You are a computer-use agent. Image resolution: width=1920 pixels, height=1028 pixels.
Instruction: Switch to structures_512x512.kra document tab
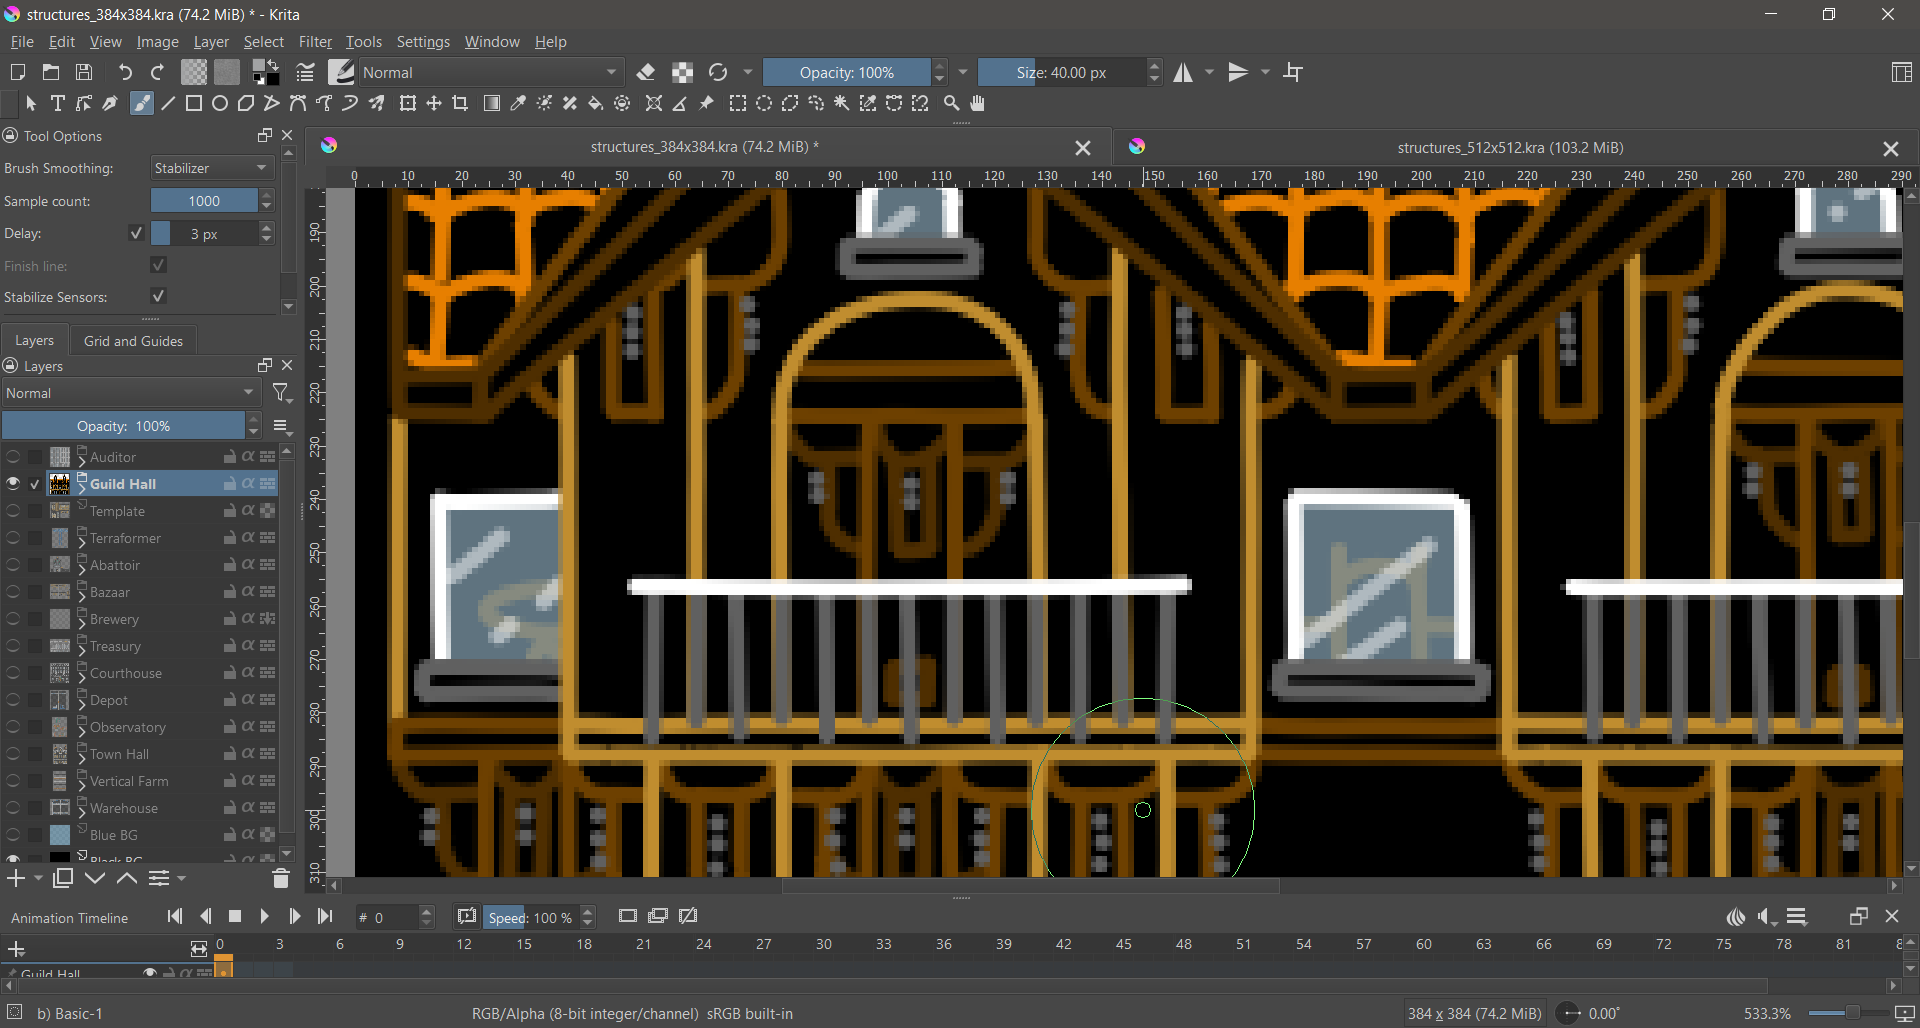pyautogui.click(x=1509, y=148)
